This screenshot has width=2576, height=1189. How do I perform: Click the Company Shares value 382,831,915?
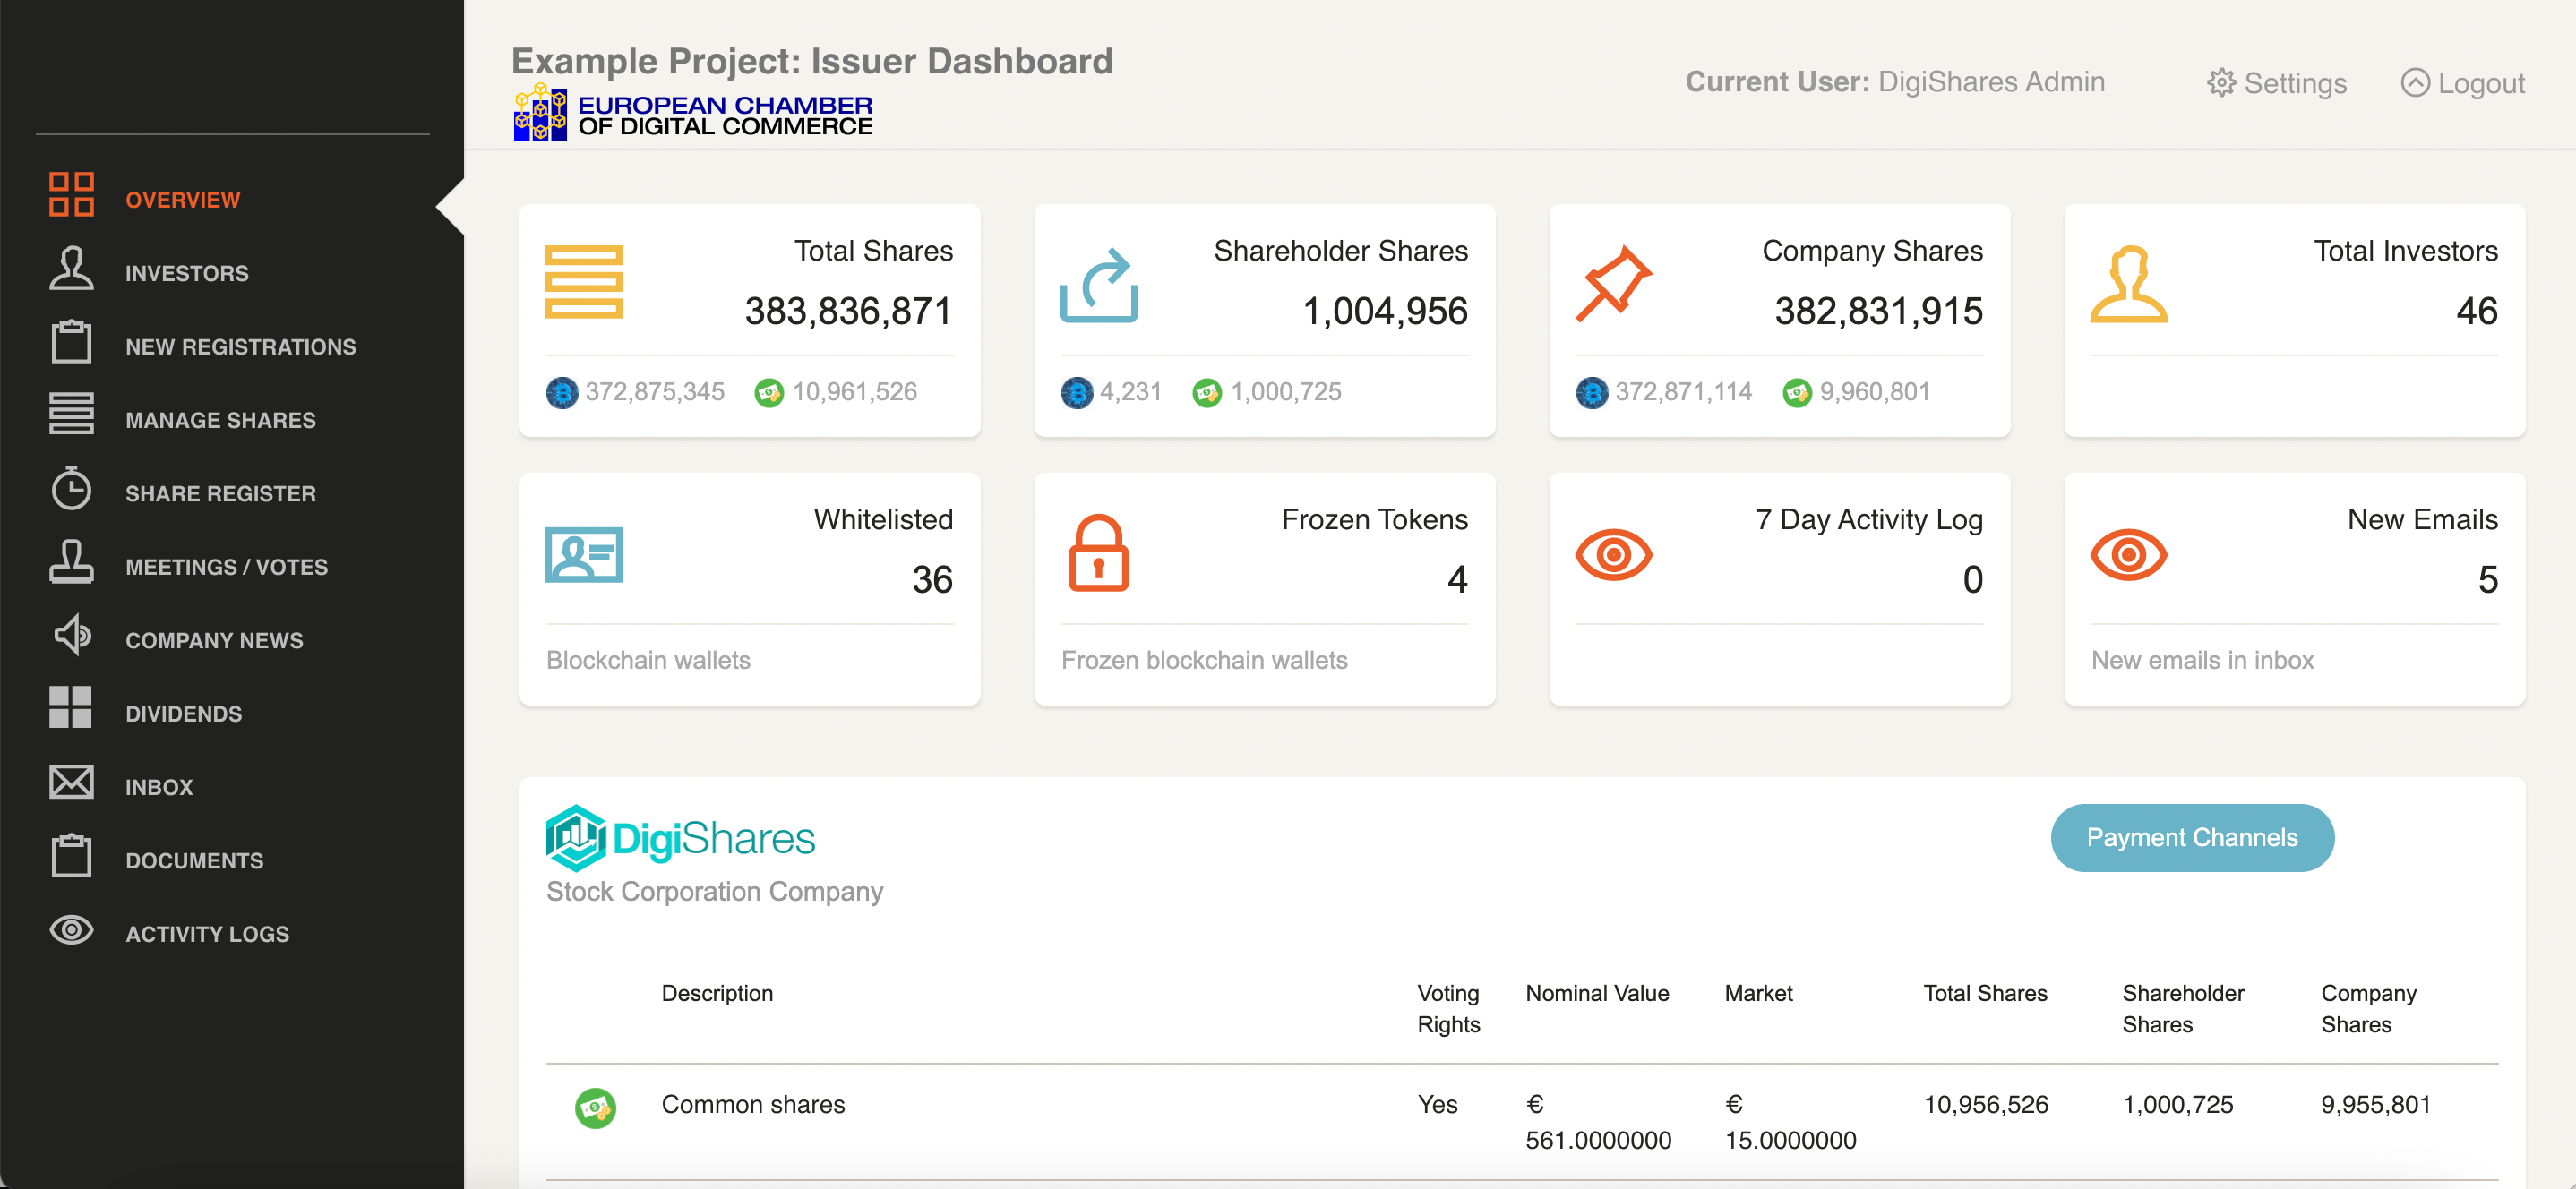[x=1878, y=311]
